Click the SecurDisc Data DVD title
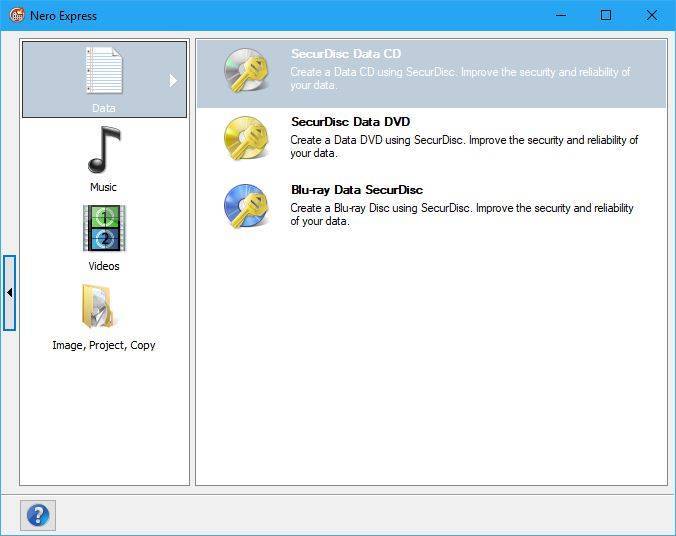The width and height of the screenshot is (676, 536). (x=351, y=122)
